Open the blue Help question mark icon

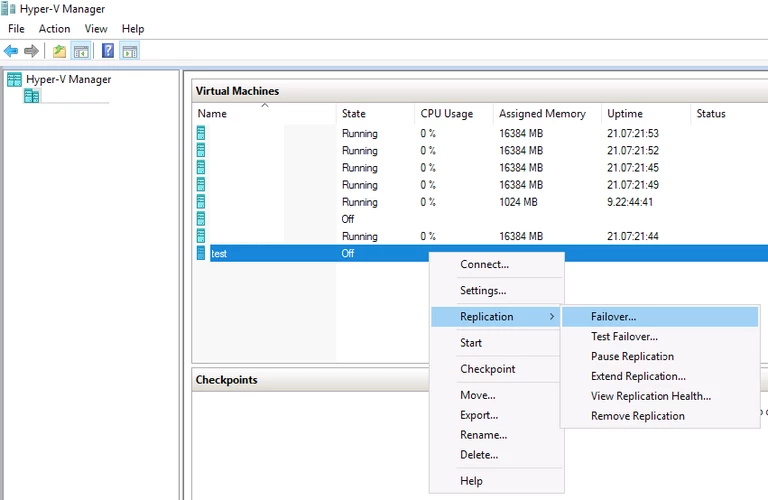coord(108,50)
